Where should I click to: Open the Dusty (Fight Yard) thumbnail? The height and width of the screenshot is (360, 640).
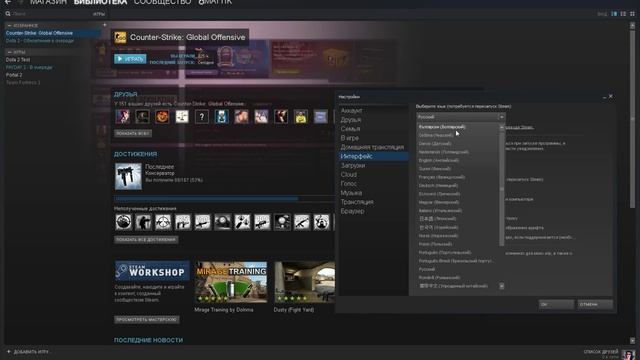(304, 282)
